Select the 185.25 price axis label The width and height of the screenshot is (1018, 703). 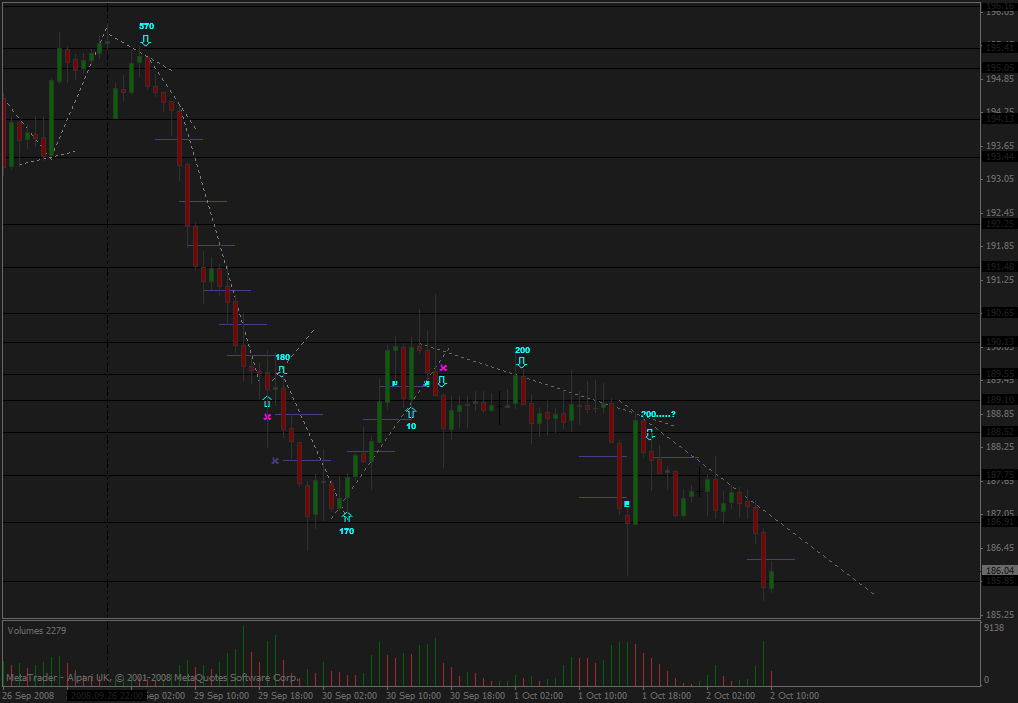[1000, 614]
